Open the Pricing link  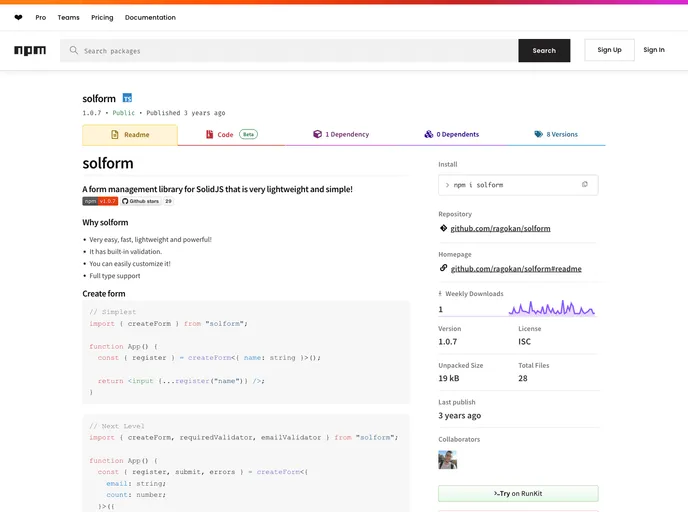[x=102, y=18]
